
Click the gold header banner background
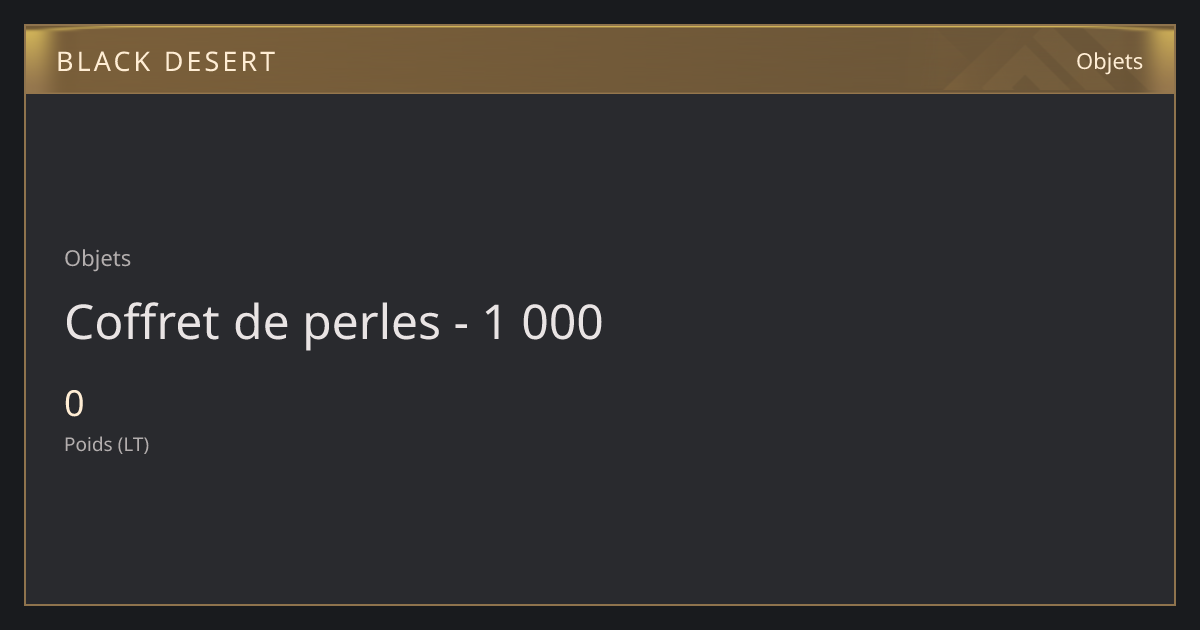(x=600, y=60)
